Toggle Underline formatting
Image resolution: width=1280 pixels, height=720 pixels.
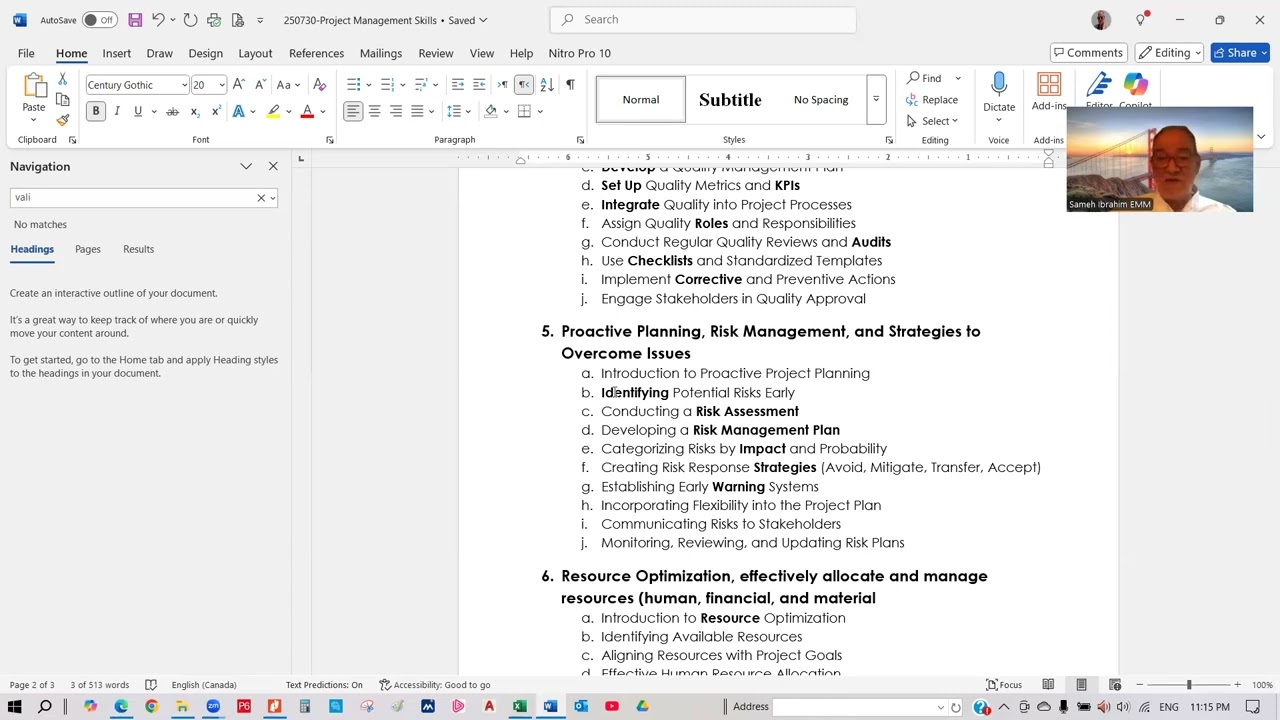pyautogui.click(x=138, y=111)
